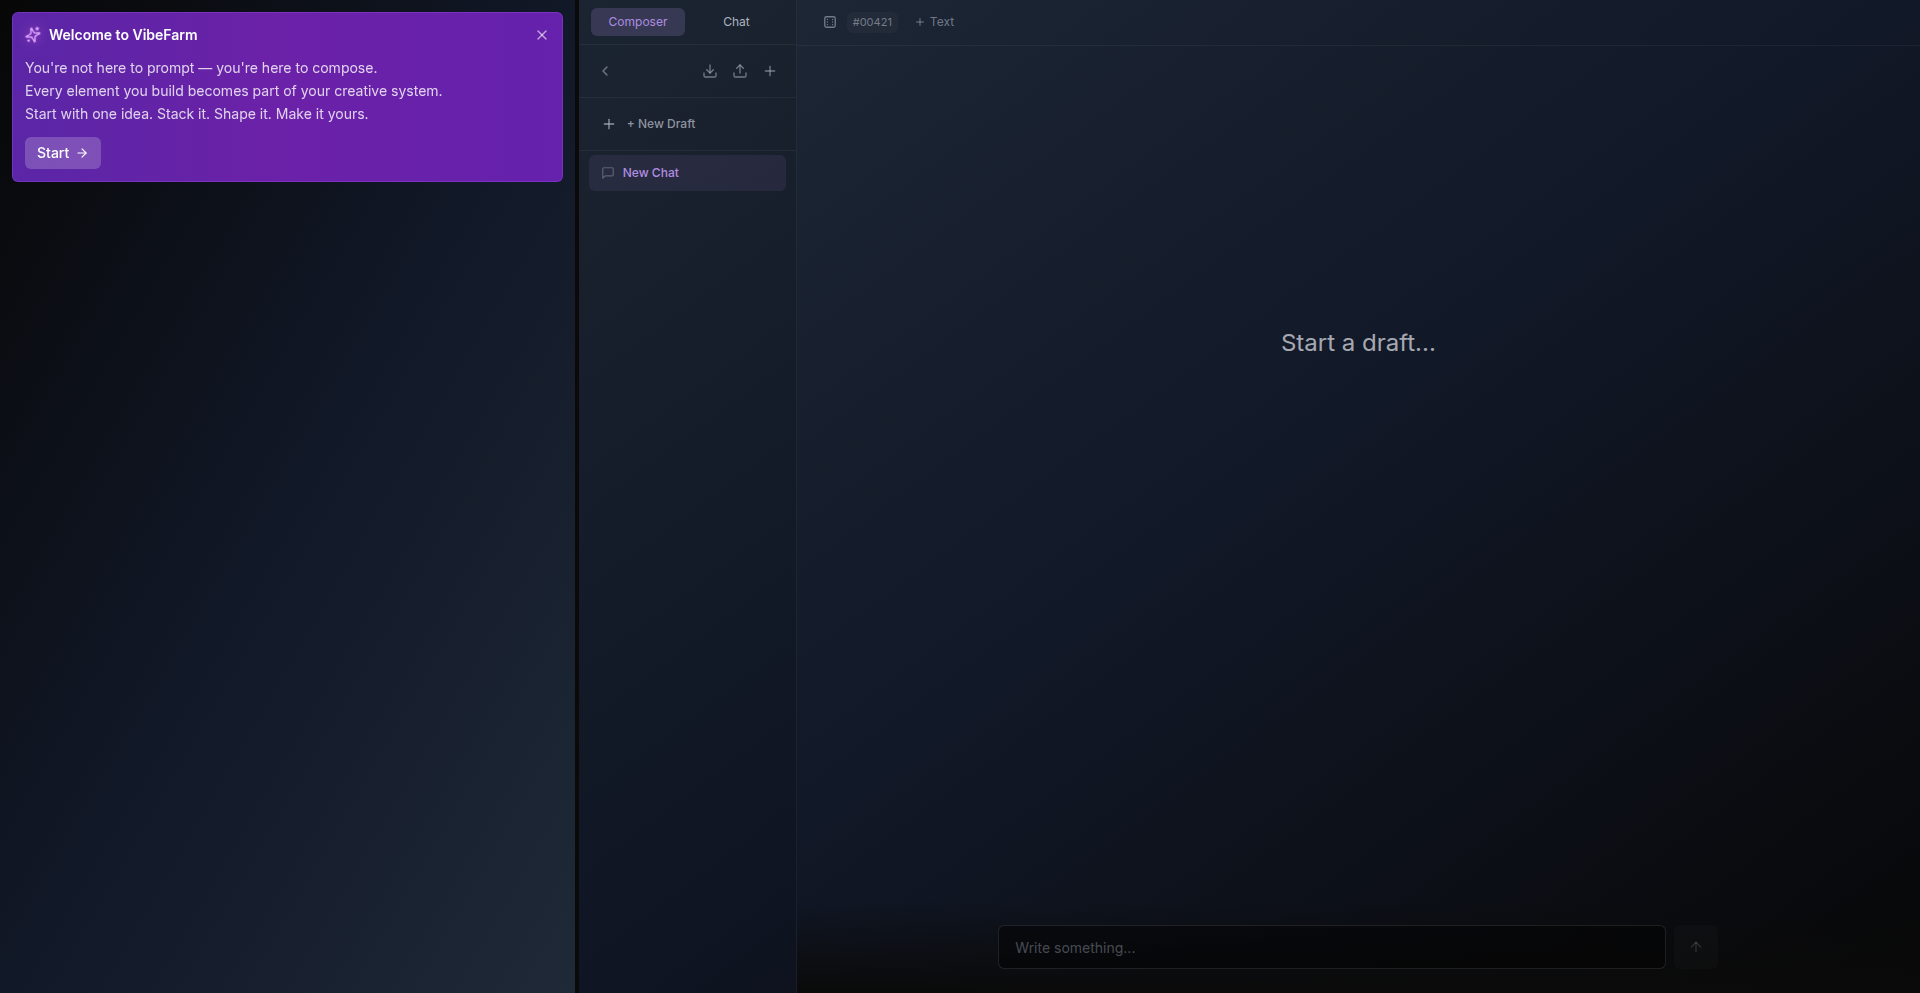Create a new draft via + New Draft

687,124
